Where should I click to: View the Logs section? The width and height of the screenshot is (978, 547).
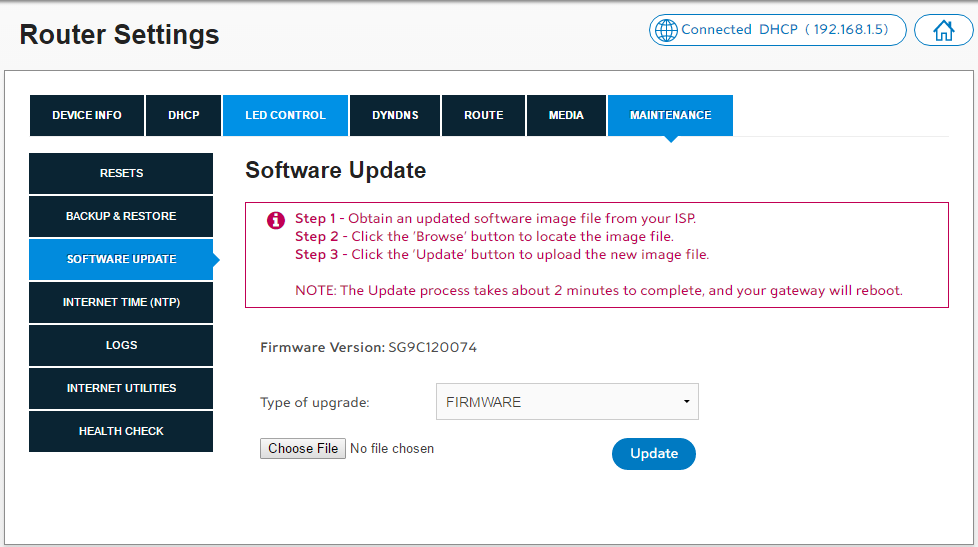[121, 346]
